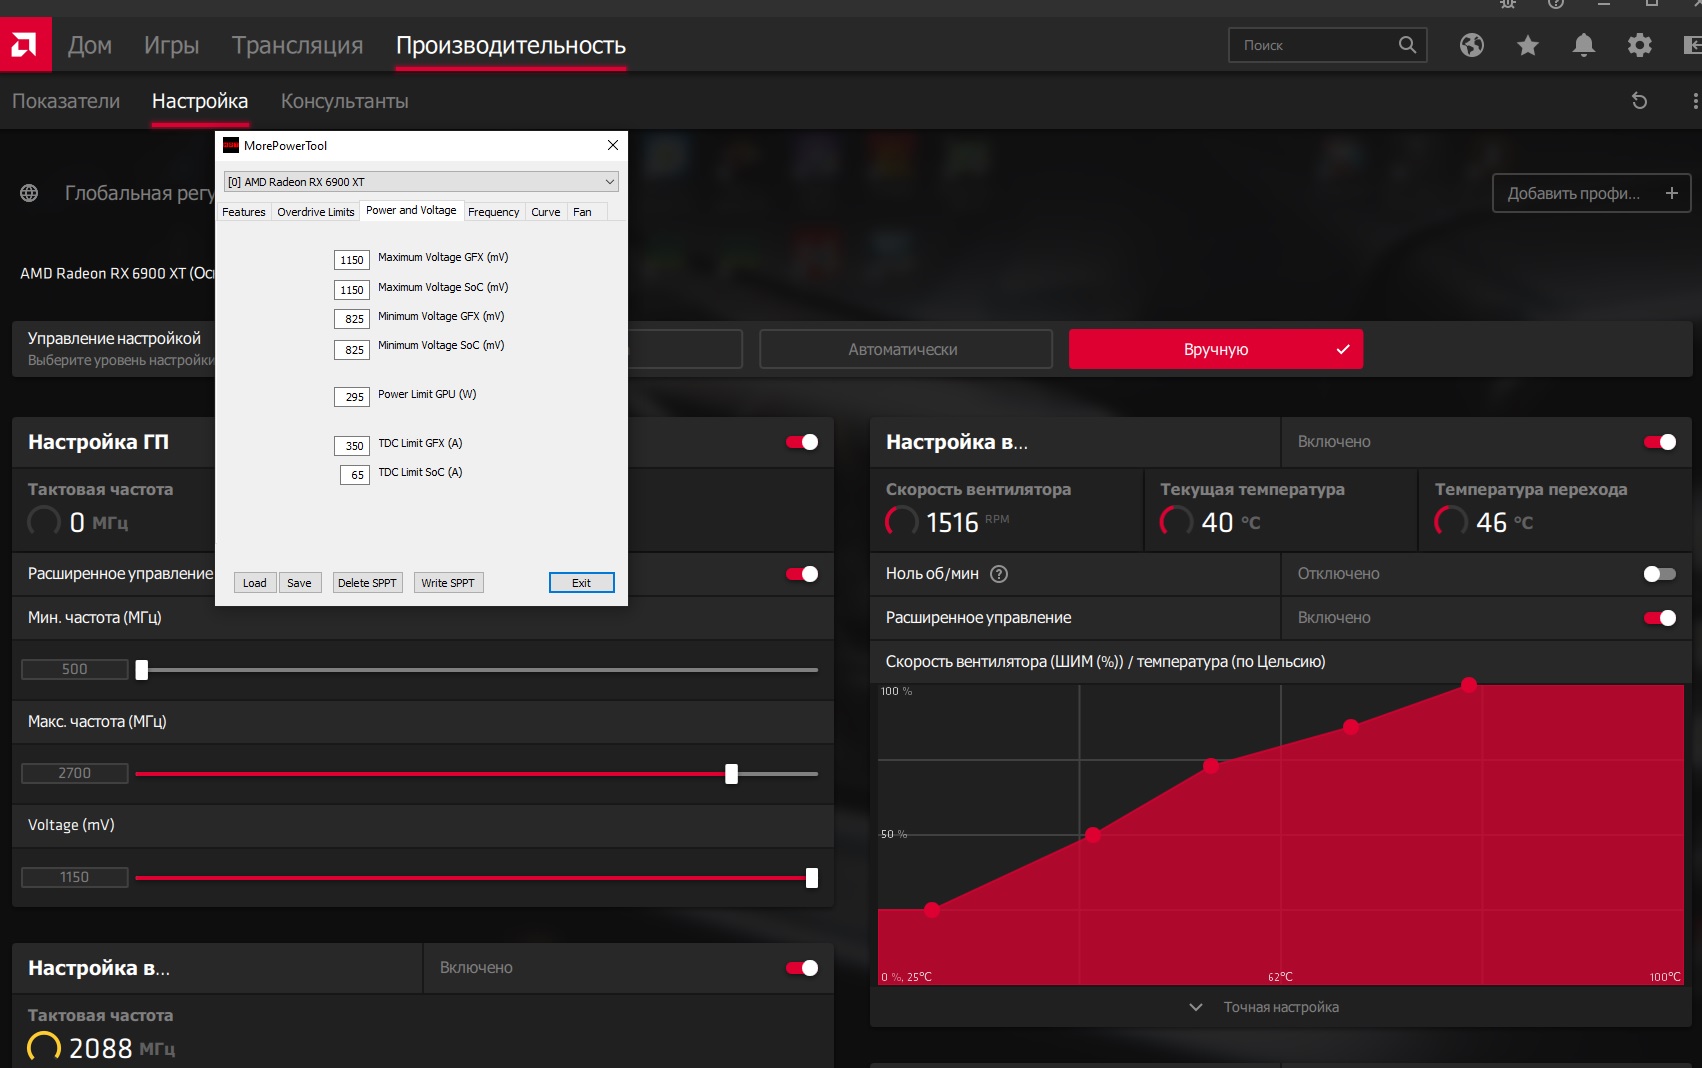This screenshot has width=1702, height=1068.
Task: Click the plus icon in Добавить профи...
Action: [x=1671, y=193]
